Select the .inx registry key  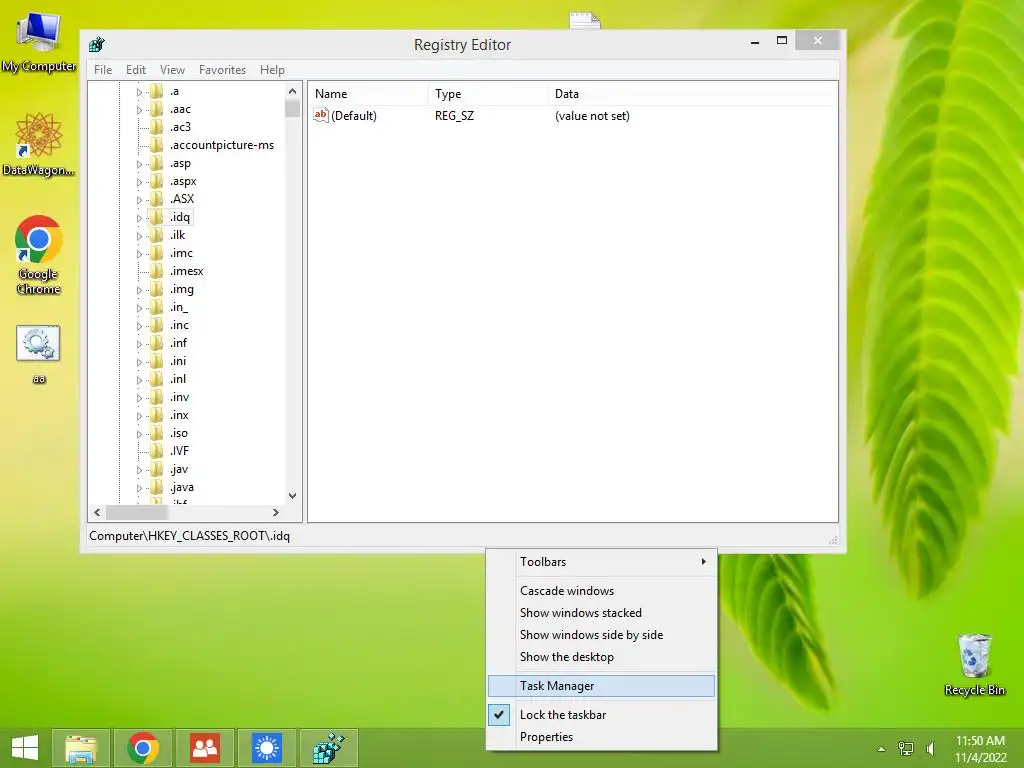point(180,415)
